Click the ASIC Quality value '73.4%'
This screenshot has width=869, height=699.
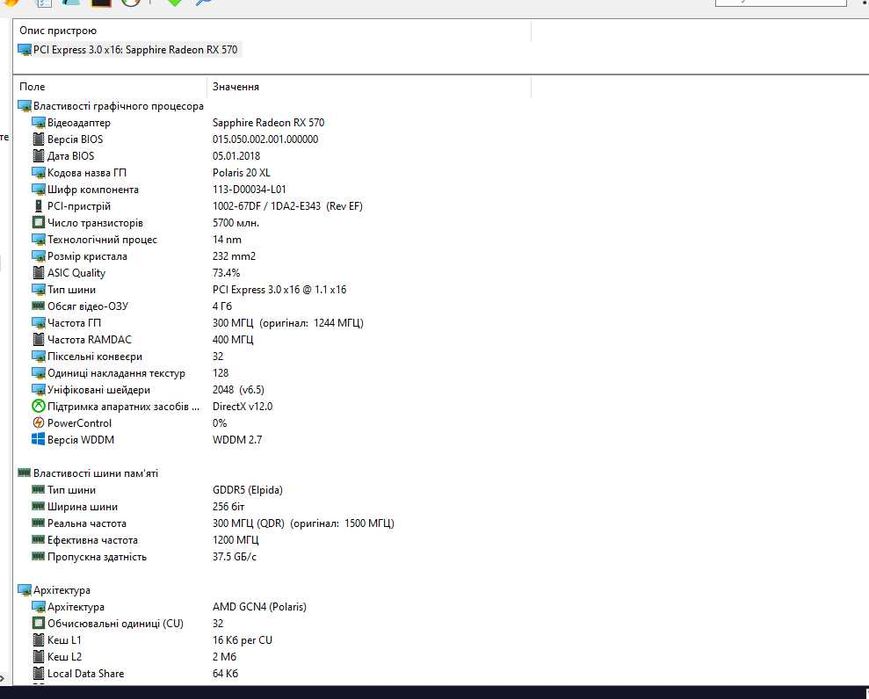[226, 273]
